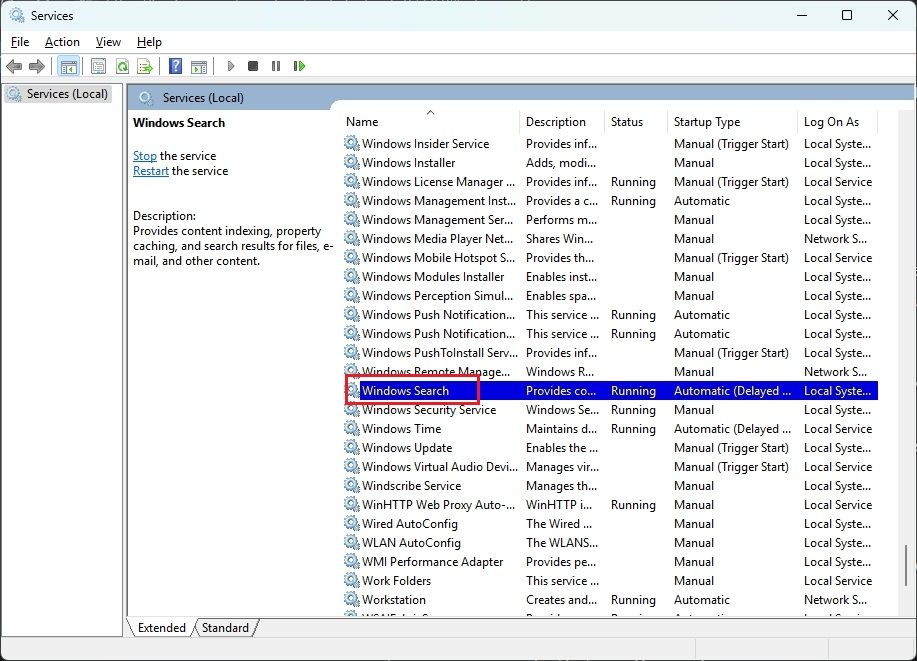Viewport: 917px width, 661px height.
Task: Click the Forward arrow in toolbar
Action: click(x=36, y=66)
